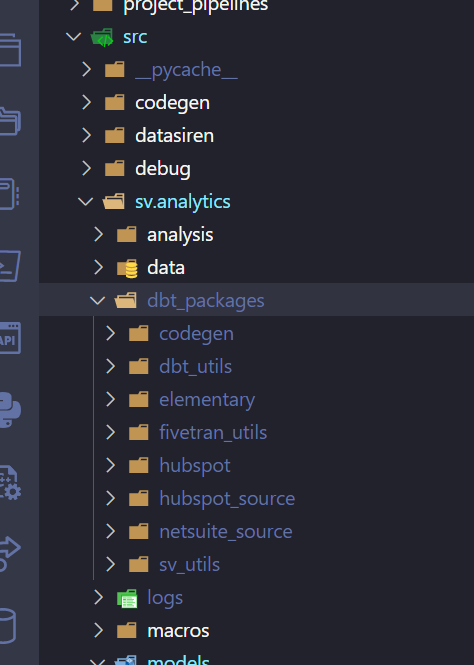Click the file settings gear icon in sidebar
The image size is (474, 665).
[x=10, y=483]
